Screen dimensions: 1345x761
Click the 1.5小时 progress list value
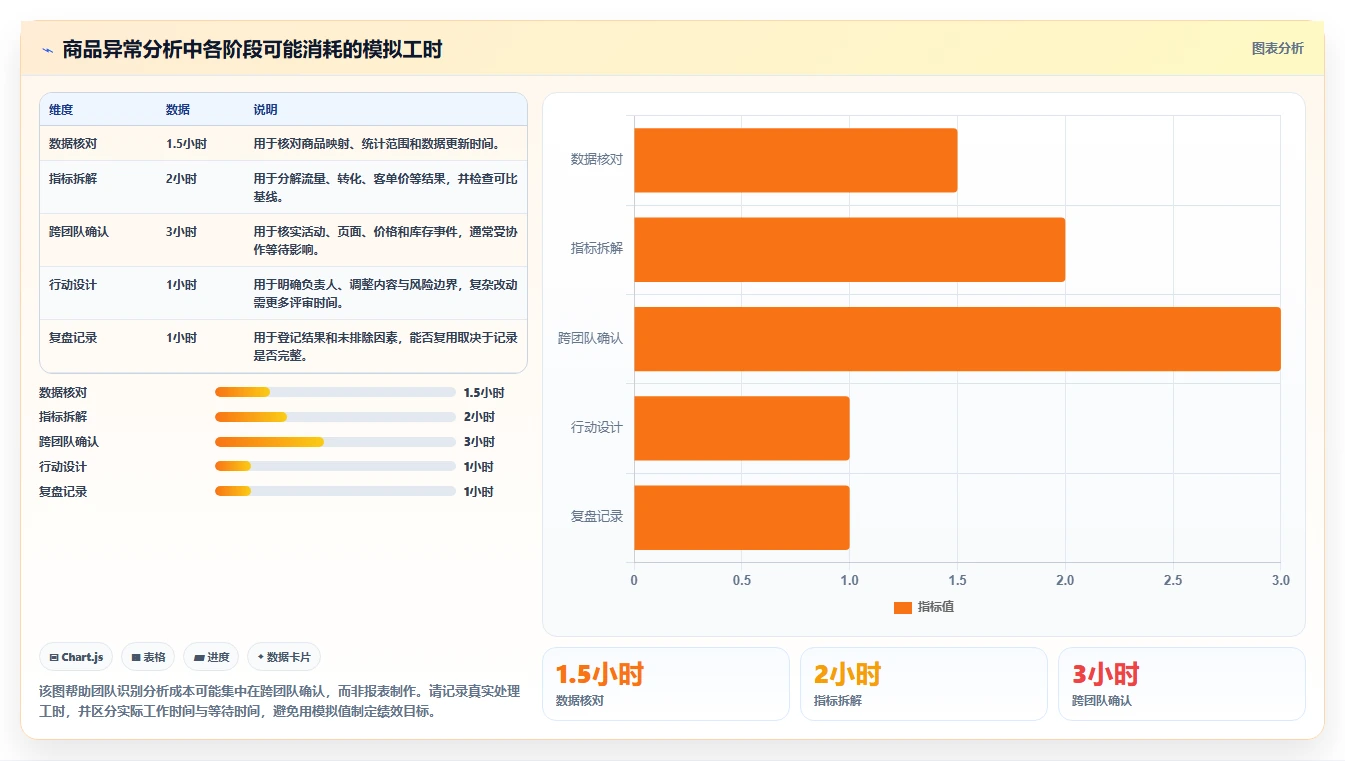[484, 392]
